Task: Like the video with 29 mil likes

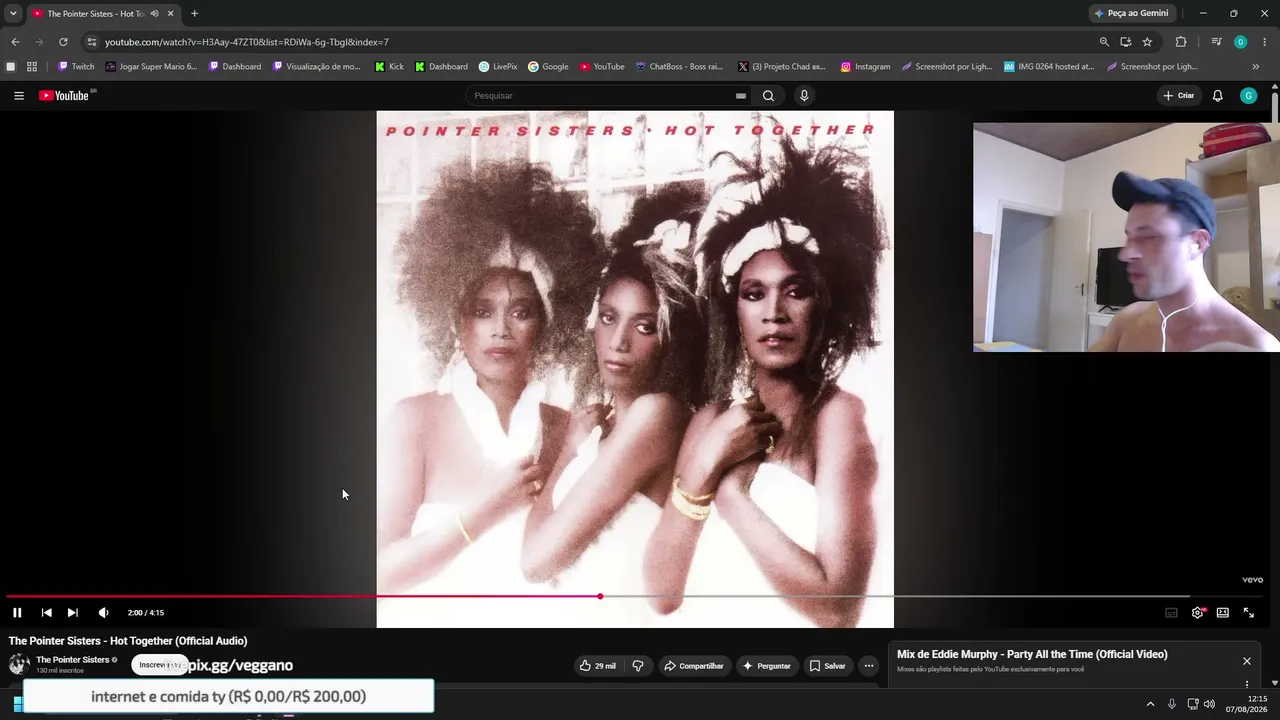Action: pos(597,666)
